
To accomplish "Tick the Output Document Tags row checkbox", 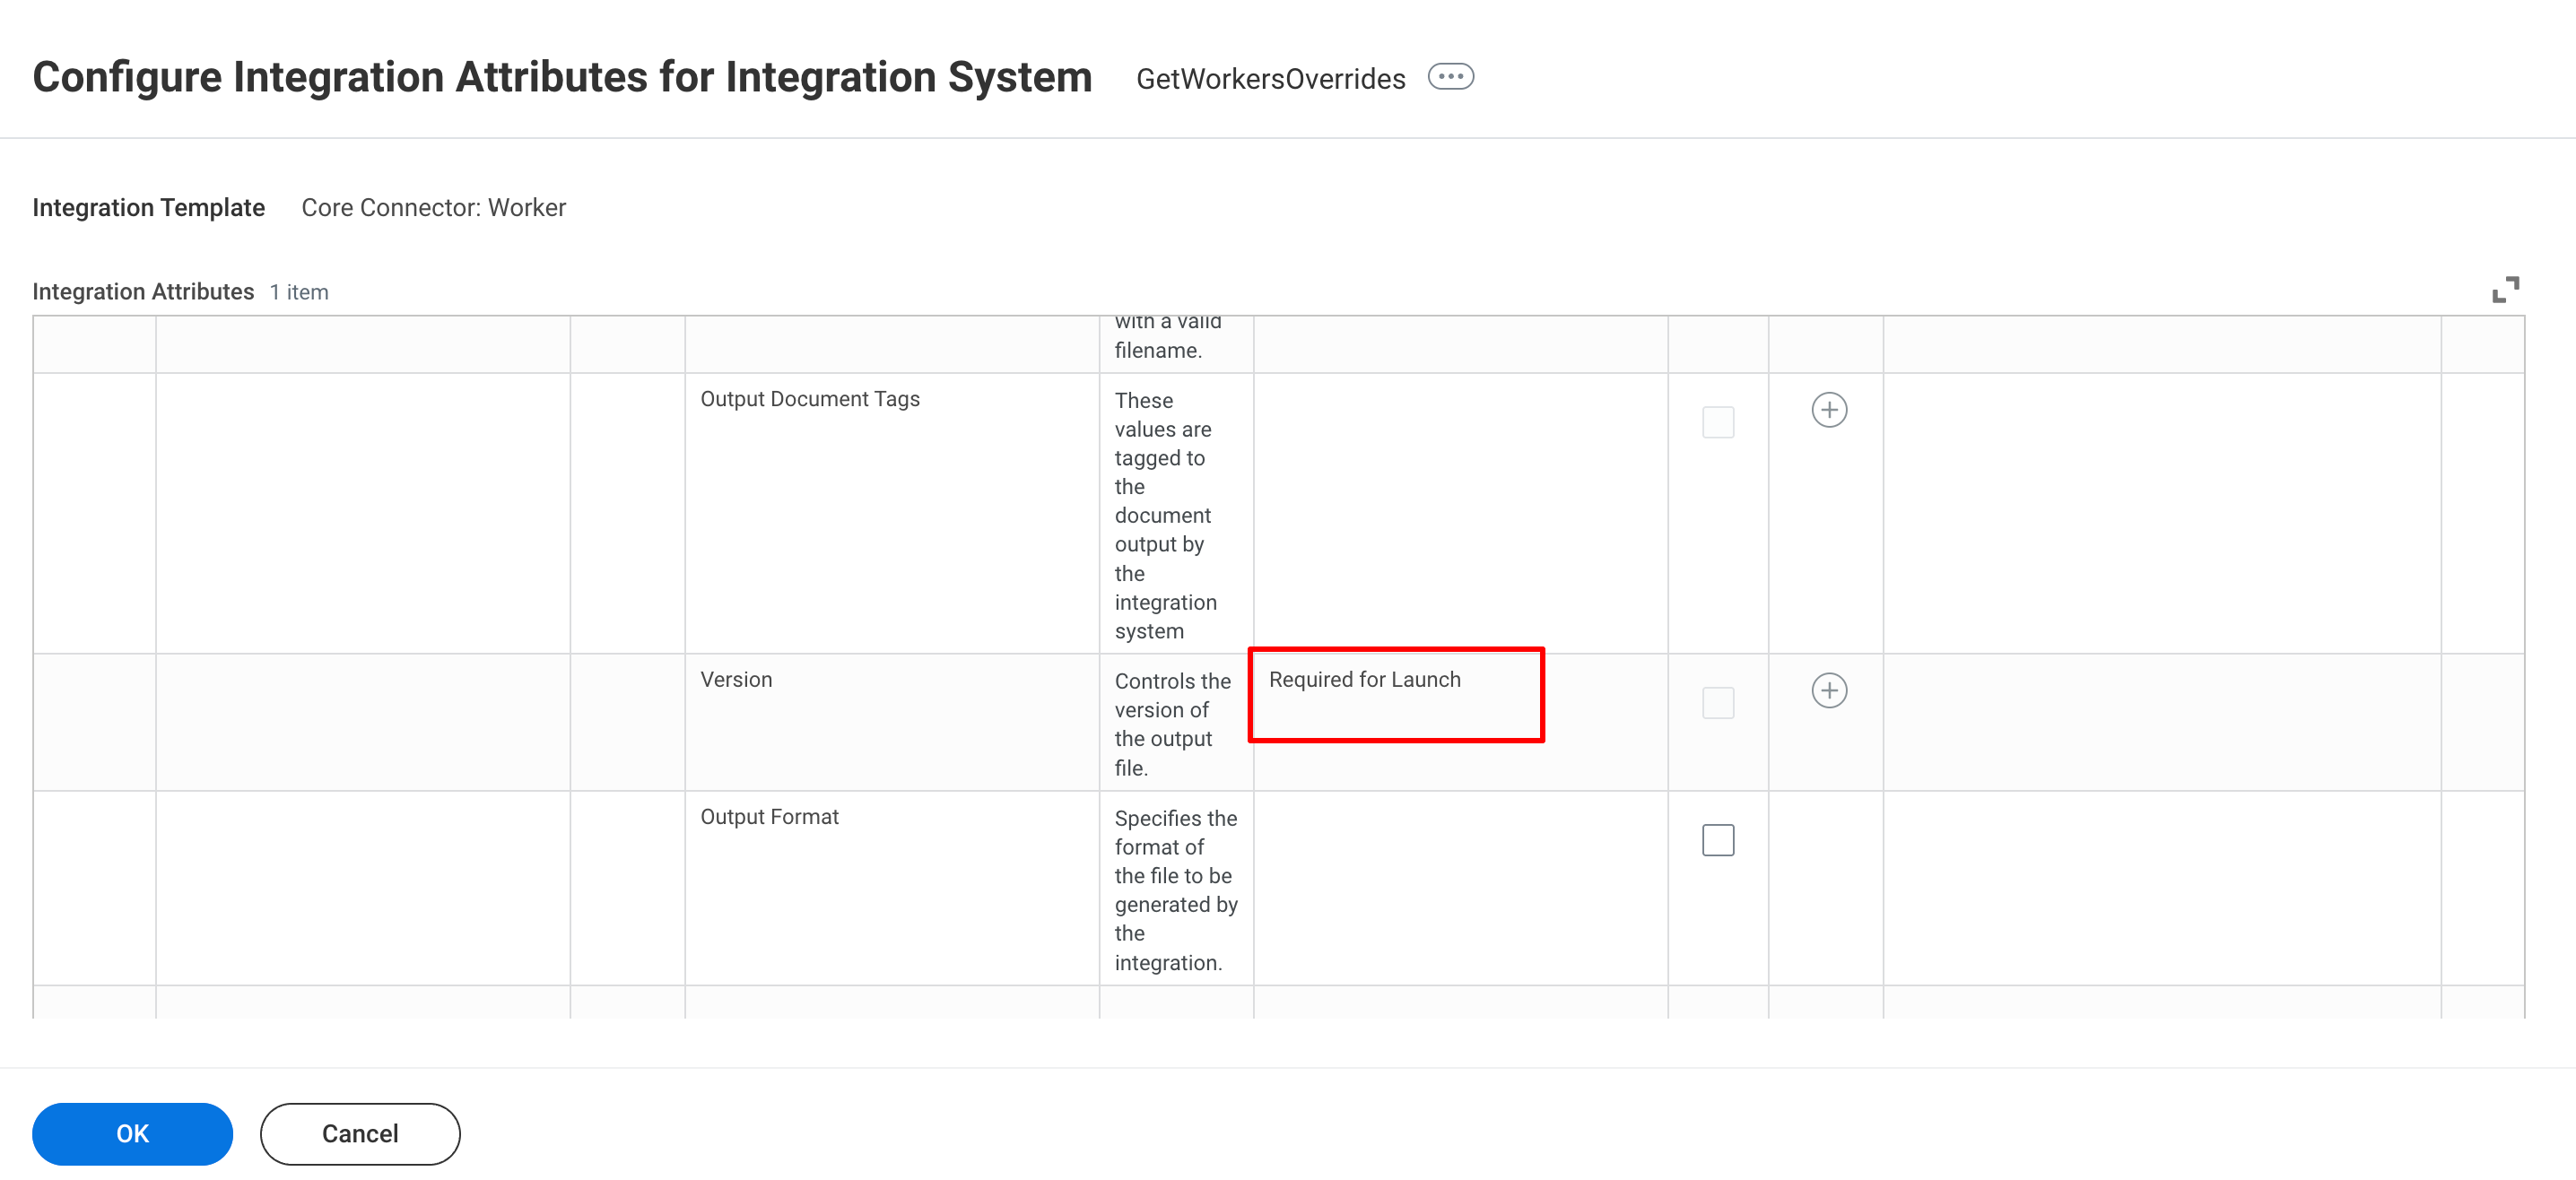I will coord(1717,422).
